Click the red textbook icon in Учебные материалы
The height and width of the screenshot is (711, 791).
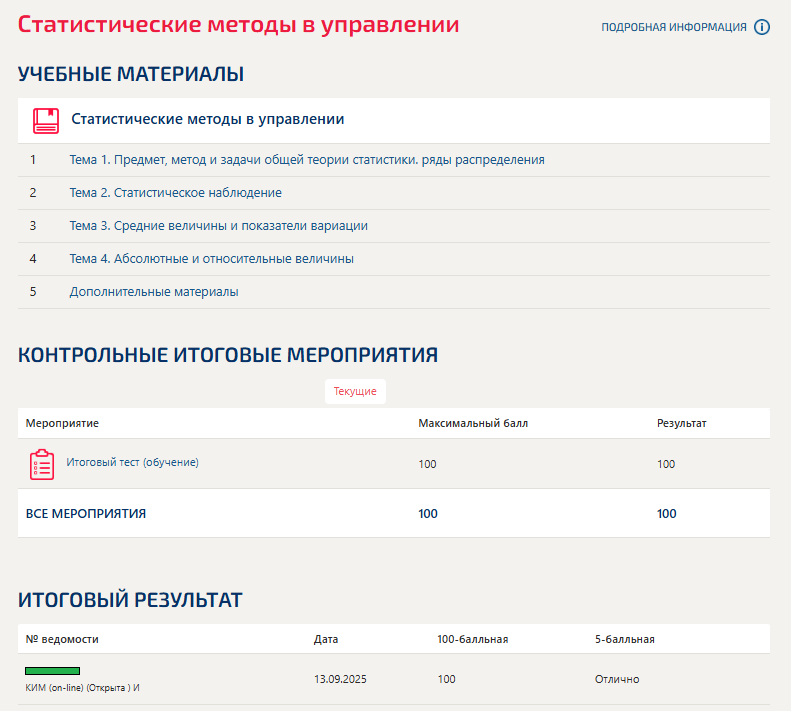tap(46, 121)
